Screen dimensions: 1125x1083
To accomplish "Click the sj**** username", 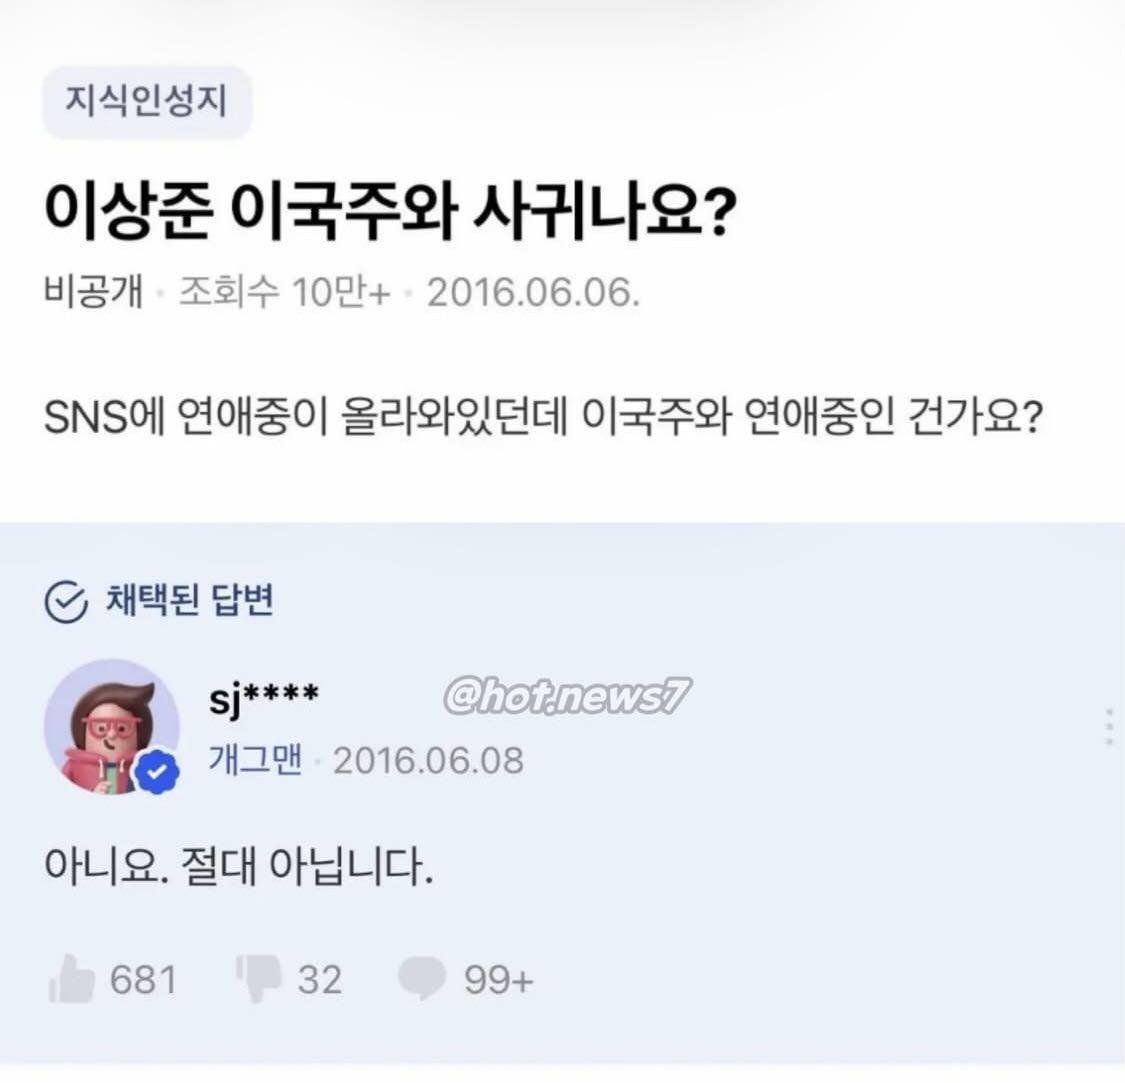I will [264, 696].
